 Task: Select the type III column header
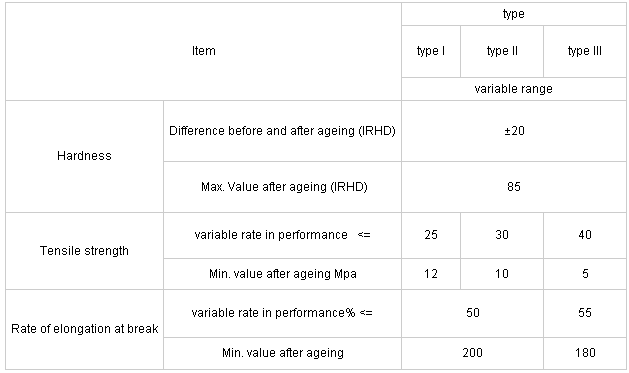[x=584, y=51]
